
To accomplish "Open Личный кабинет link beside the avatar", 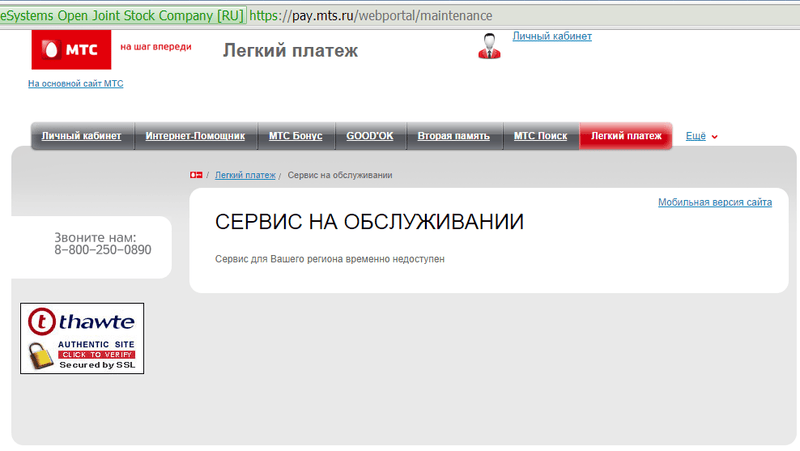I will pyautogui.click(x=552, y=36).
